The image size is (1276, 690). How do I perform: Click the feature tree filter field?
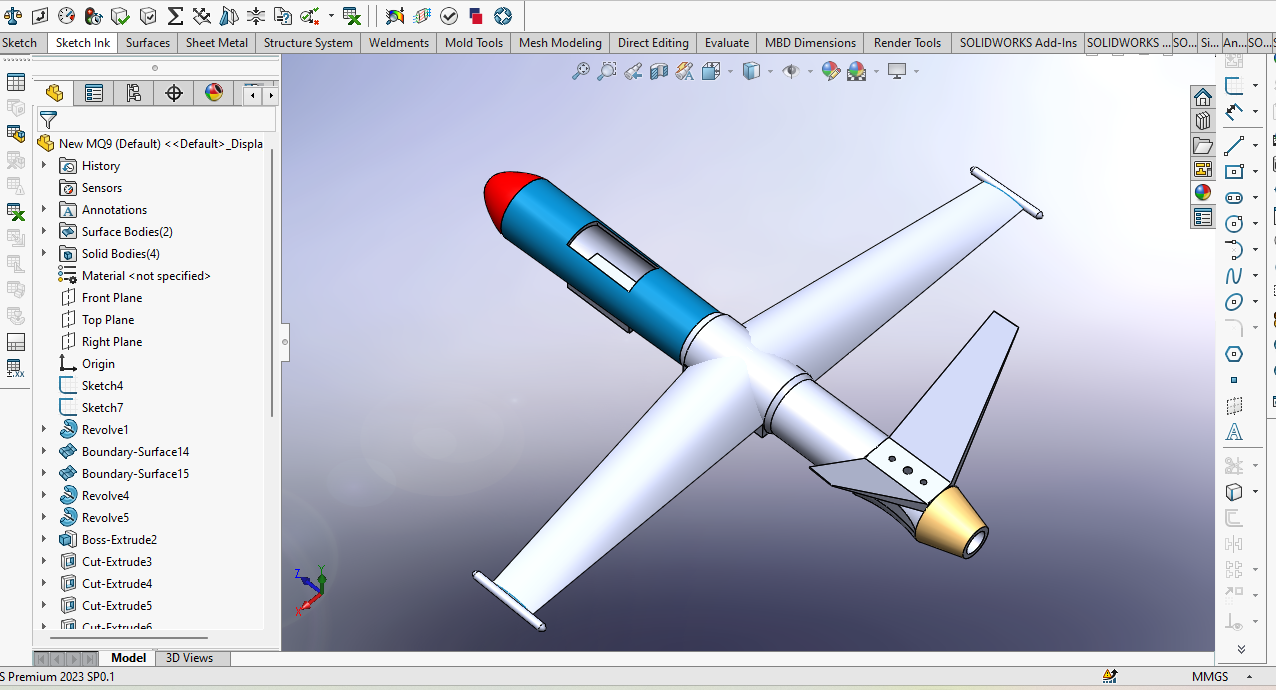click(150, 120)
